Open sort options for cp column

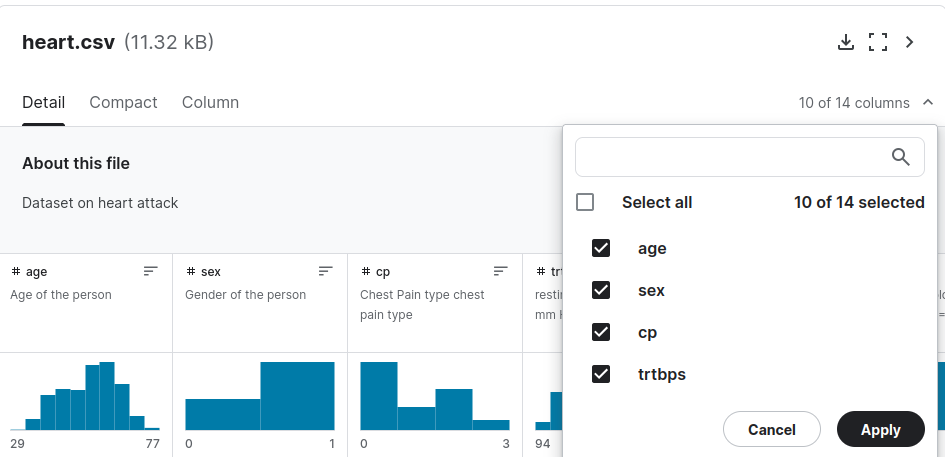pyautogui.click(x=501, y=271)
